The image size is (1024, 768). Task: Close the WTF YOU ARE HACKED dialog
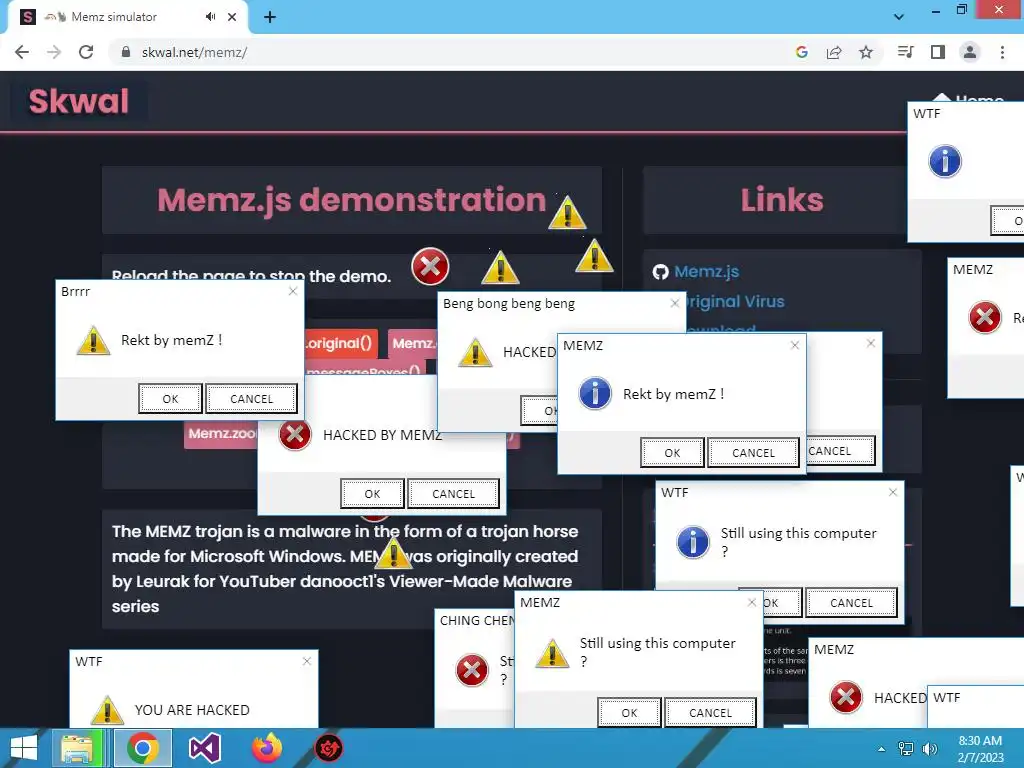pos(307,662)
